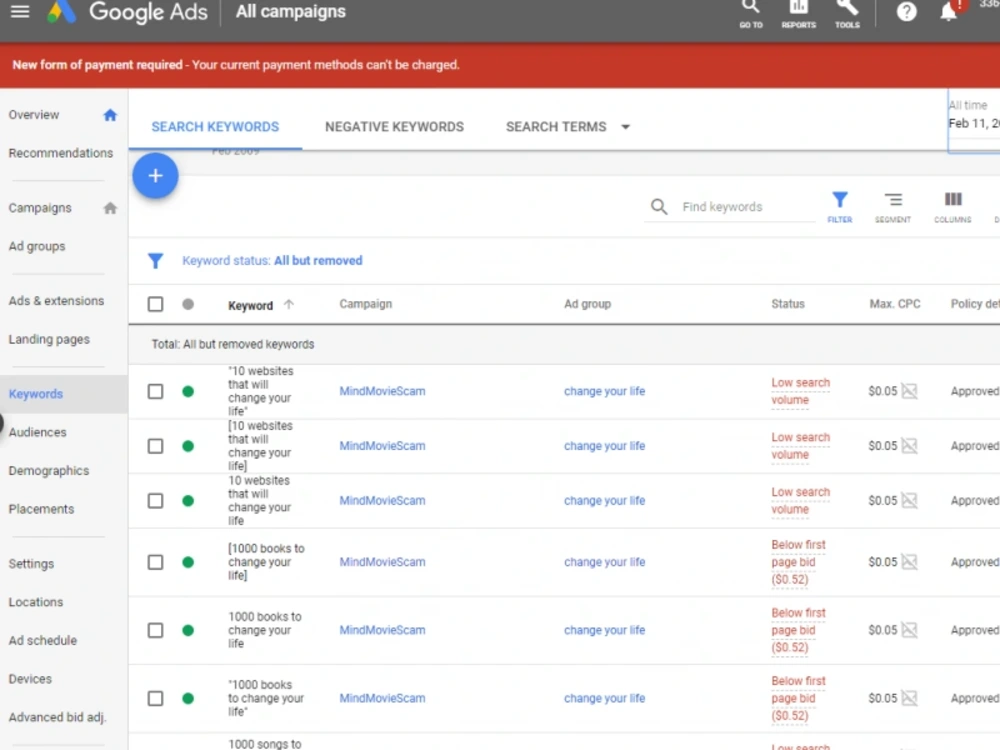This screenshot has width=1000, height=750.
Task: Click the home icon next to Overview
Action: coord(110,115)
